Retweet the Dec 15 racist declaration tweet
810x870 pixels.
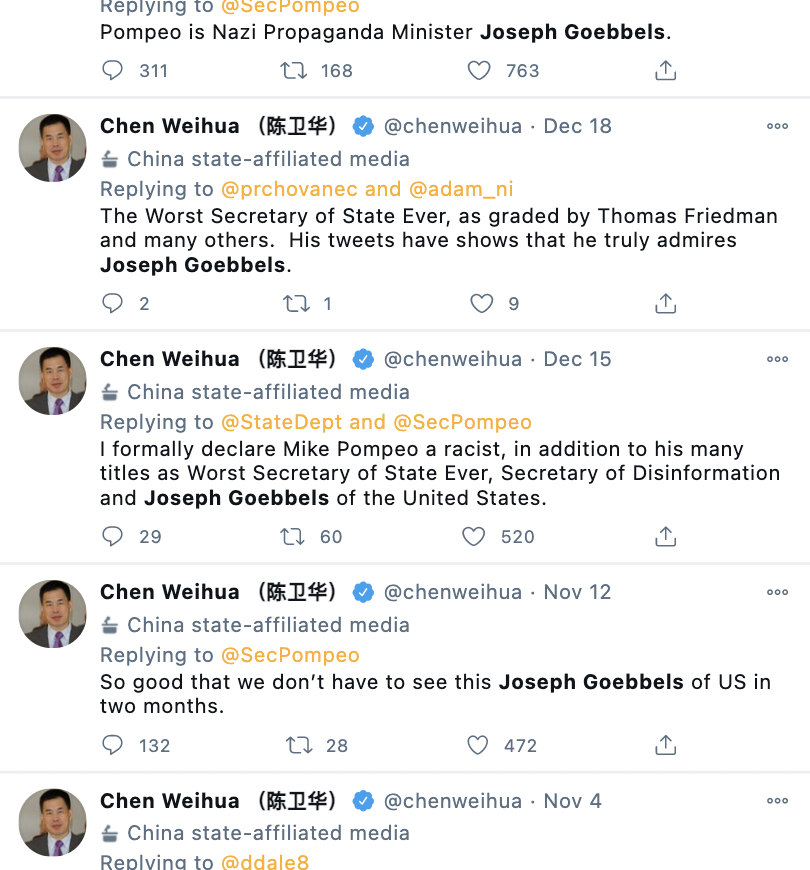tap(292, 537)
